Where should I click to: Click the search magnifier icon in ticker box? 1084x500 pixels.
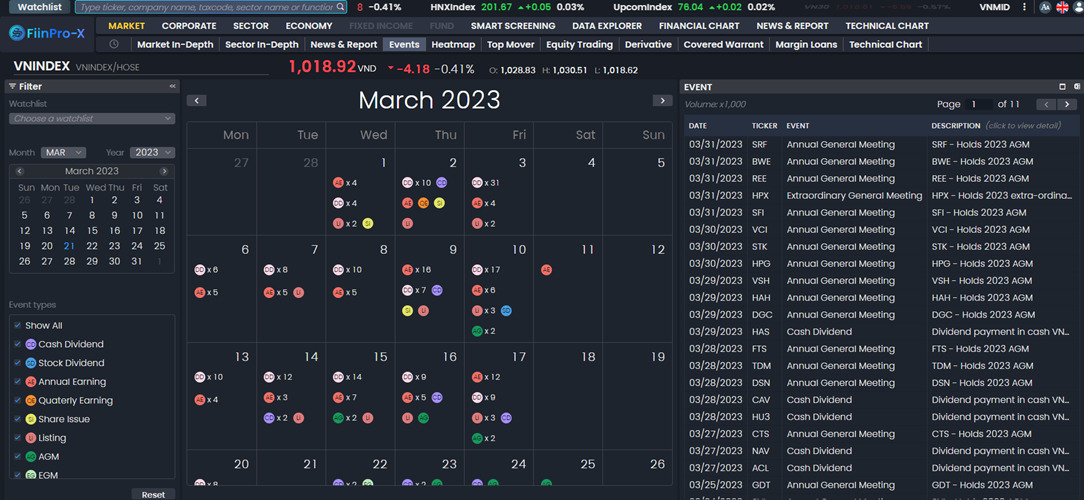(x=340, y=7)
